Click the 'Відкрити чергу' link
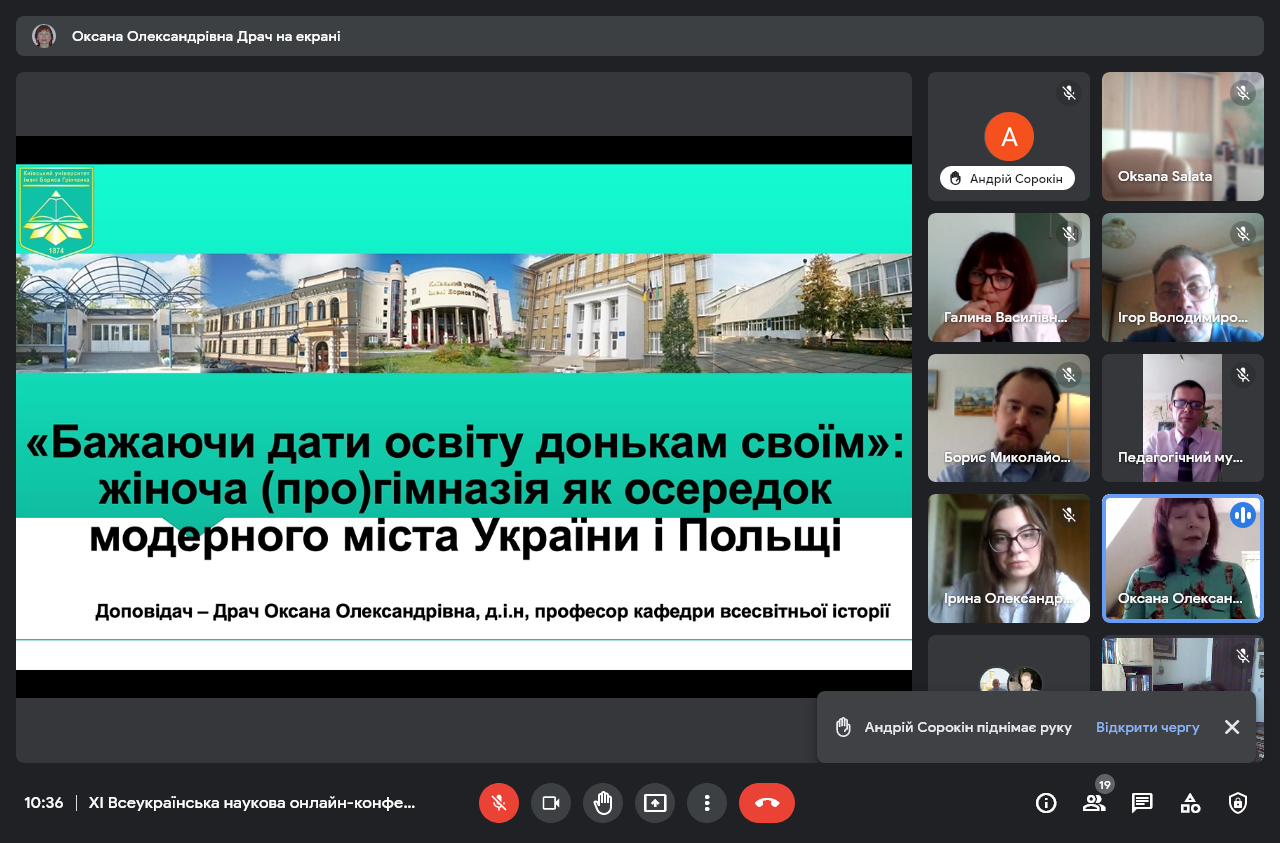Image resolution: width=1280 pixels, height=843 pixels. (1147, 727)
